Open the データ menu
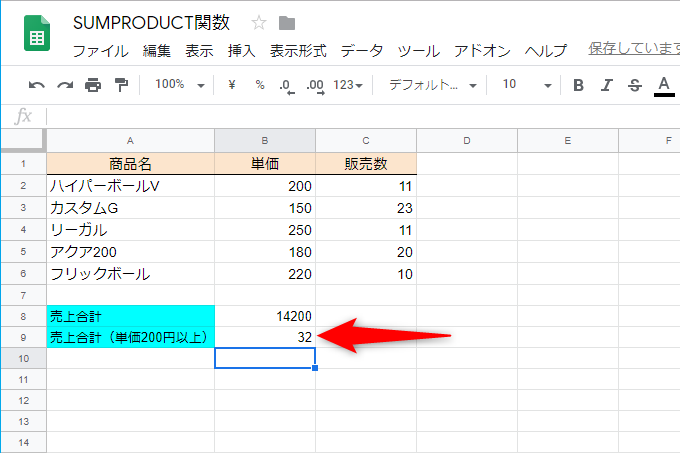 tap(362, 51)
